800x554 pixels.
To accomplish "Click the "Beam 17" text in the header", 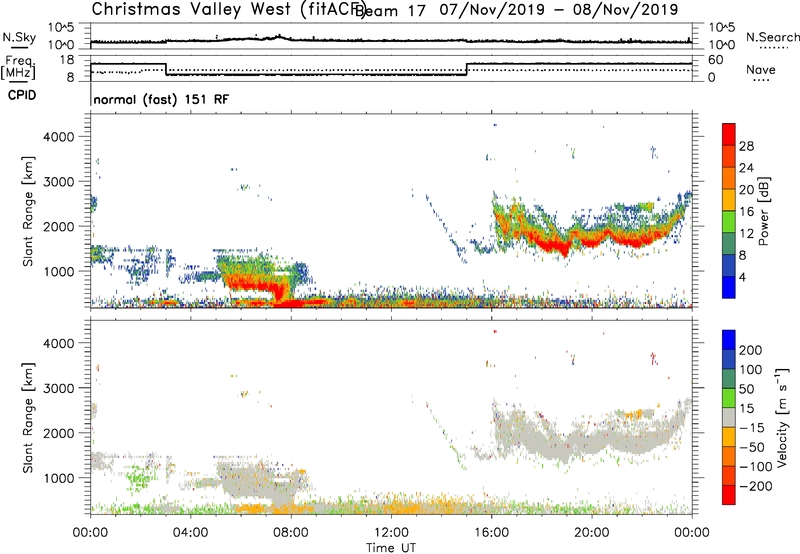I will 390,11.
